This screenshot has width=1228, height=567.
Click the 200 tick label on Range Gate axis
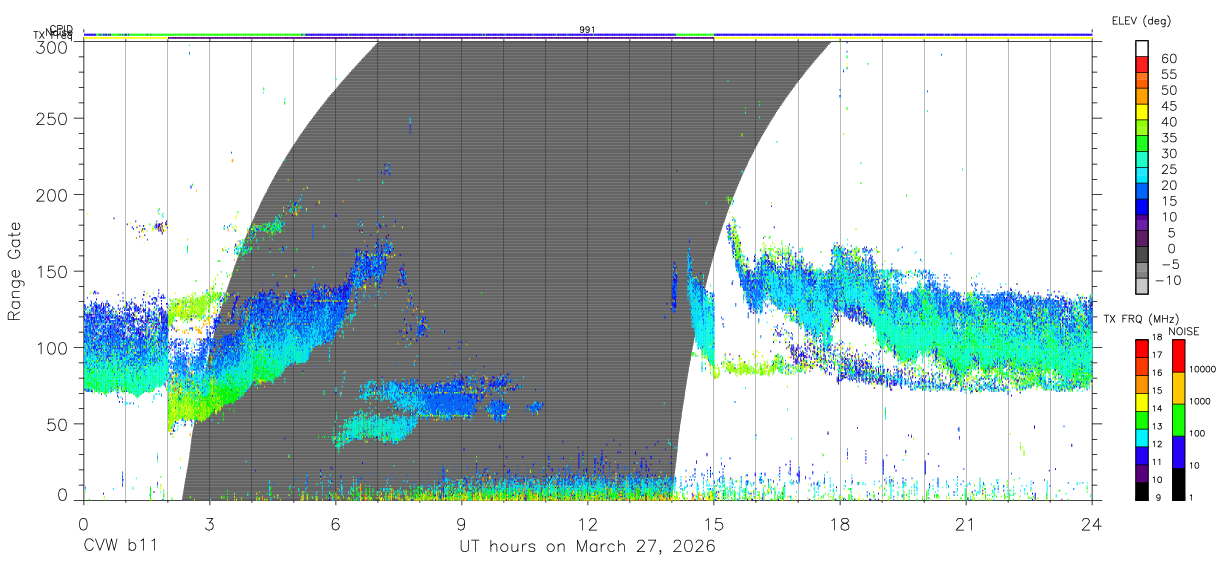coord(52,194)
